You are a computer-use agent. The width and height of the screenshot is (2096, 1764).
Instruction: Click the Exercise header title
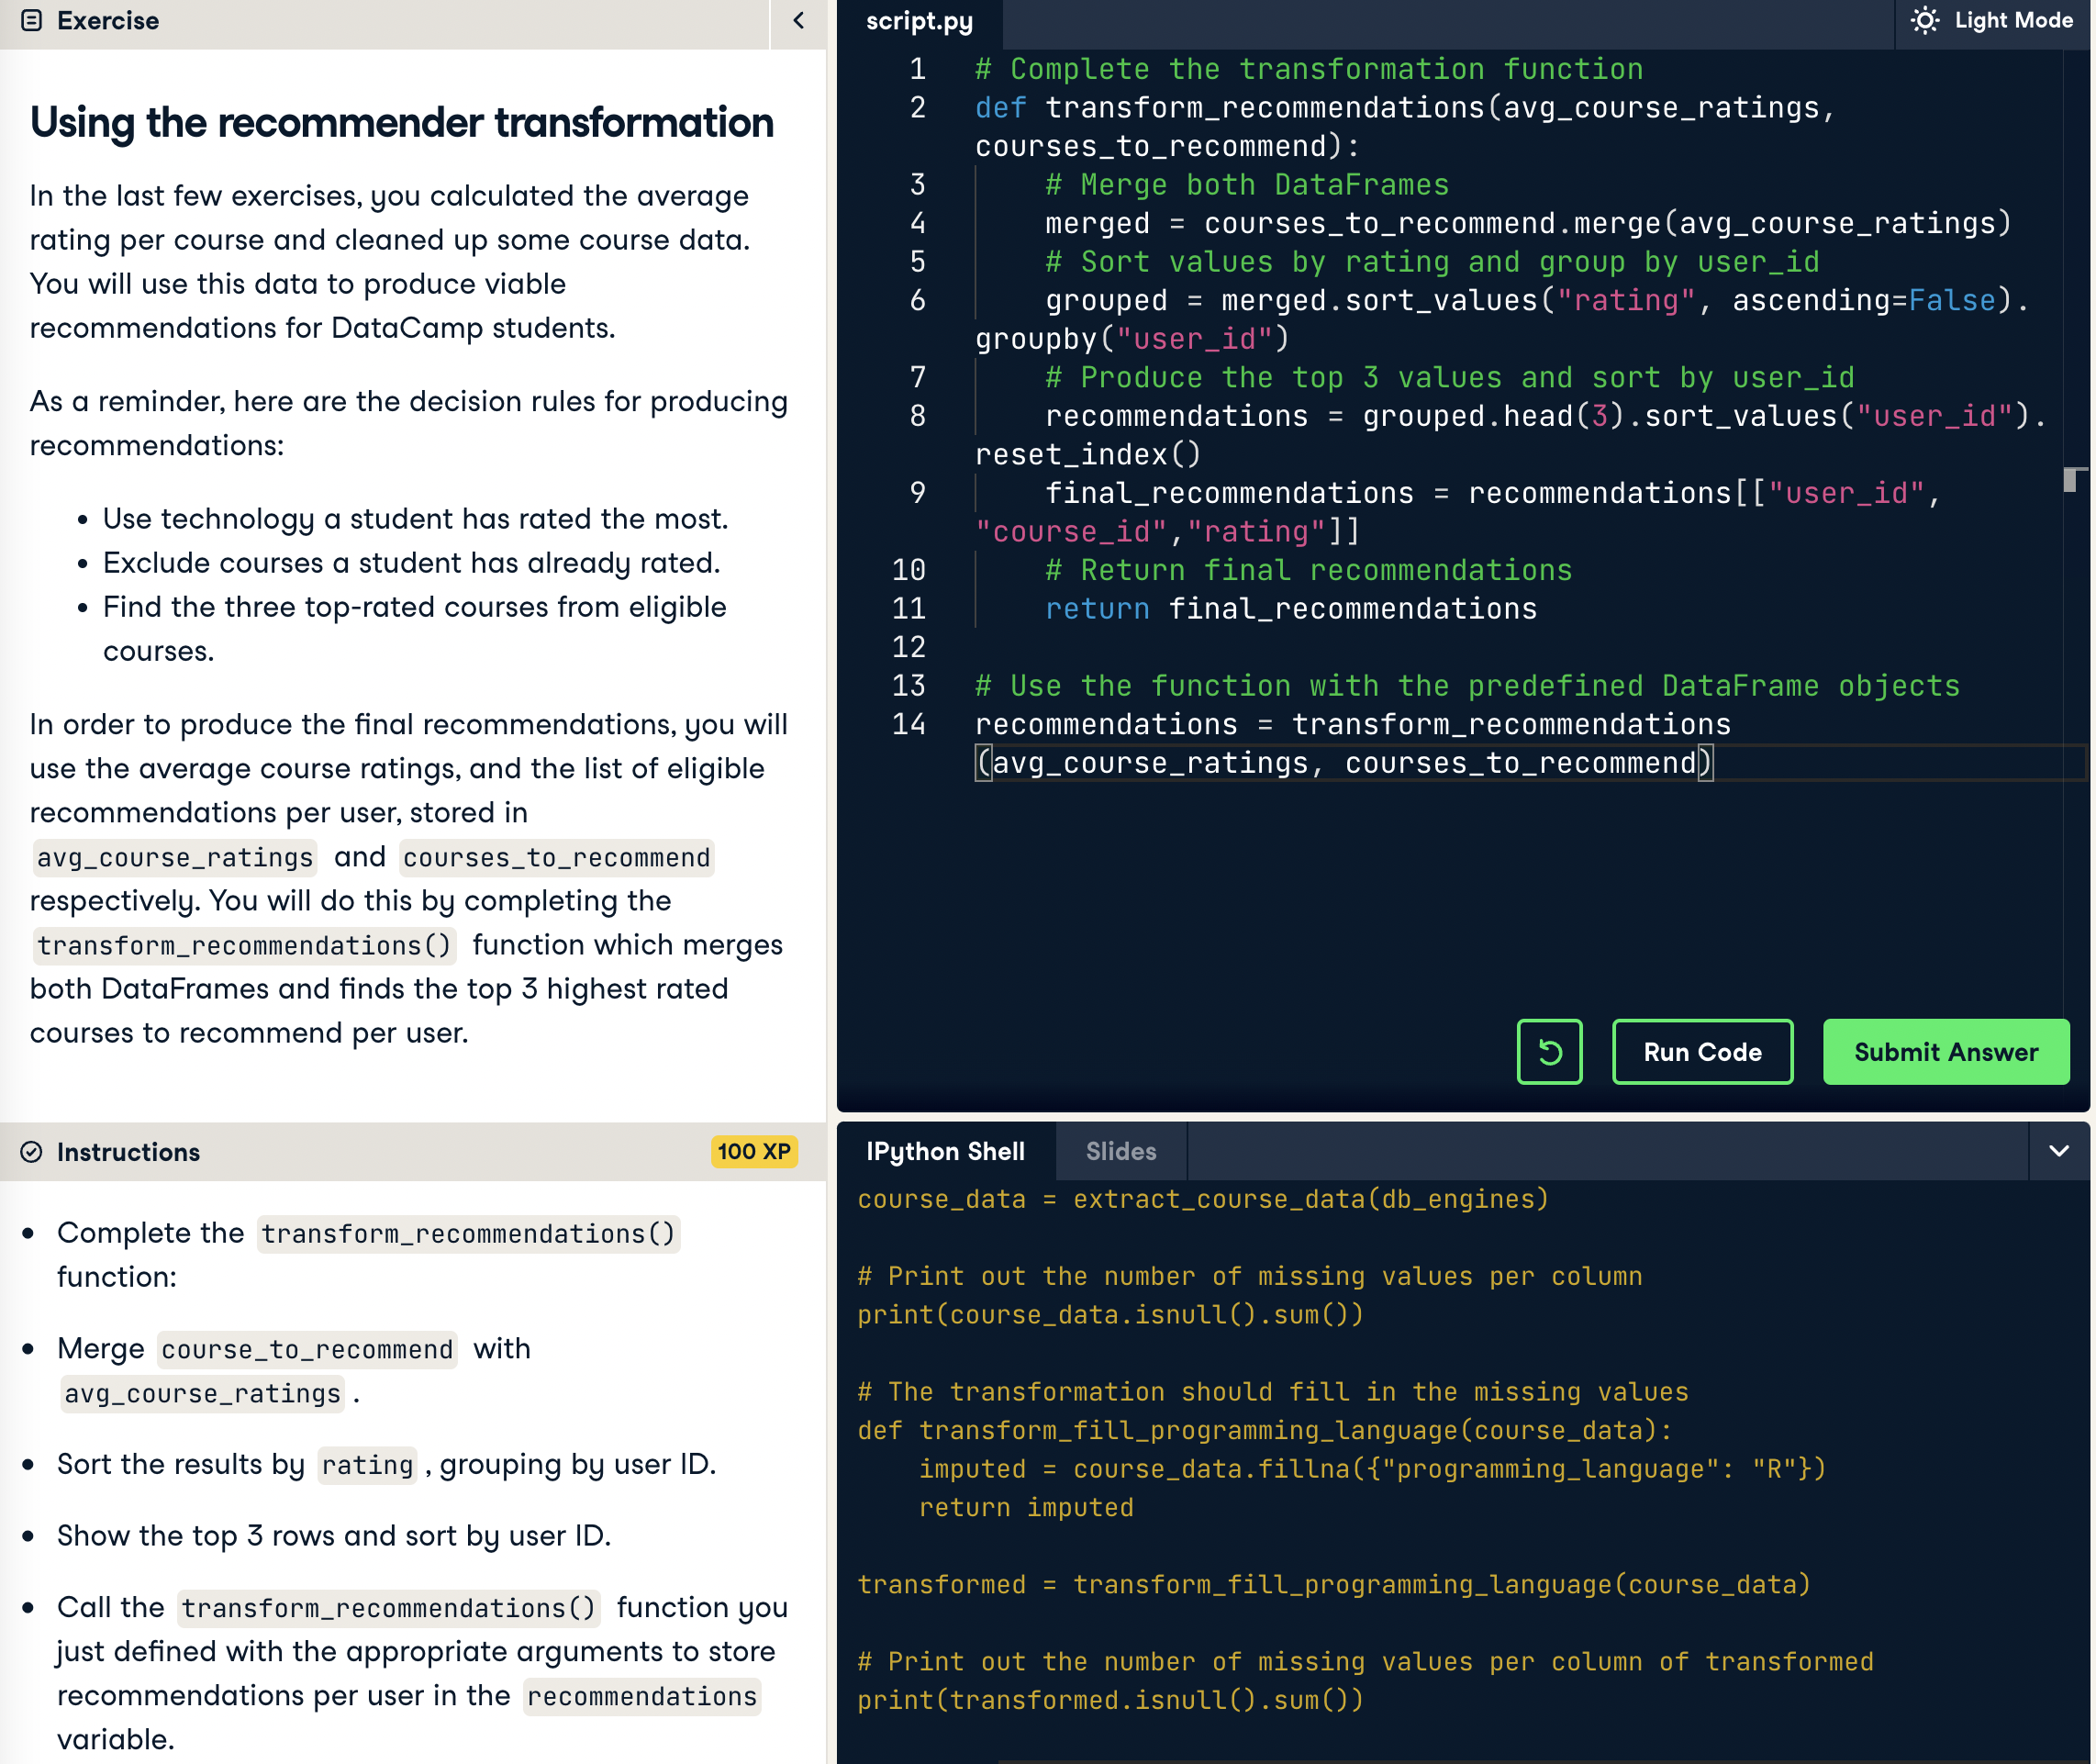(107, 21)
